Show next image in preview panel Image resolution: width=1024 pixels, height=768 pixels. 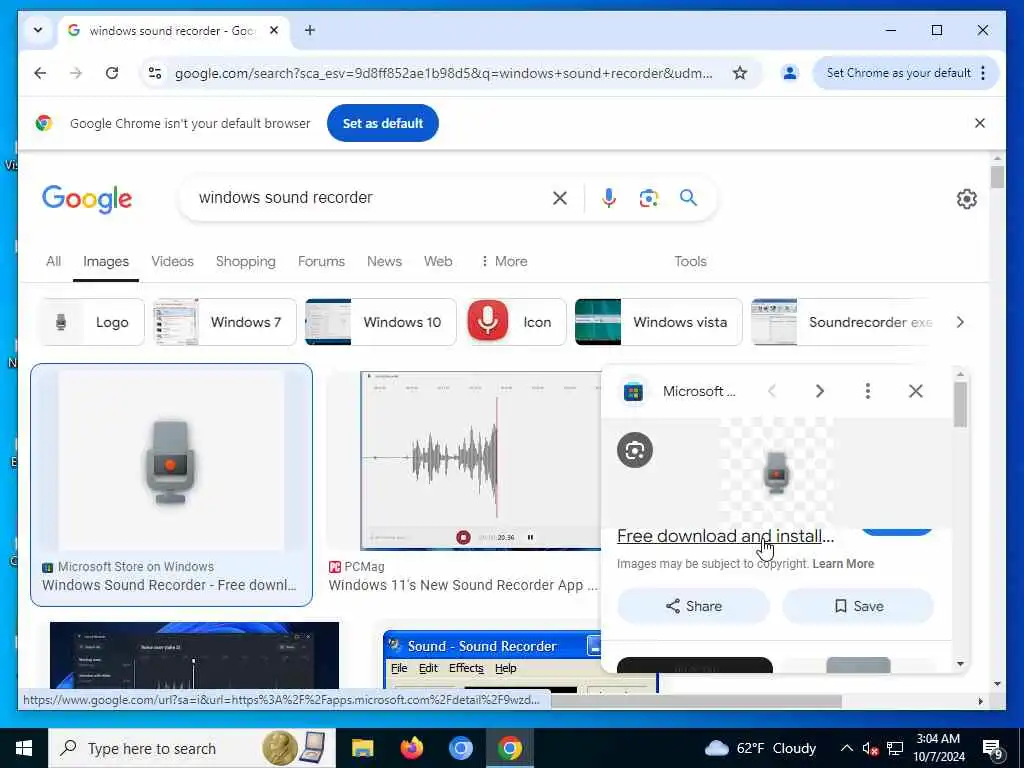(820, 391)
